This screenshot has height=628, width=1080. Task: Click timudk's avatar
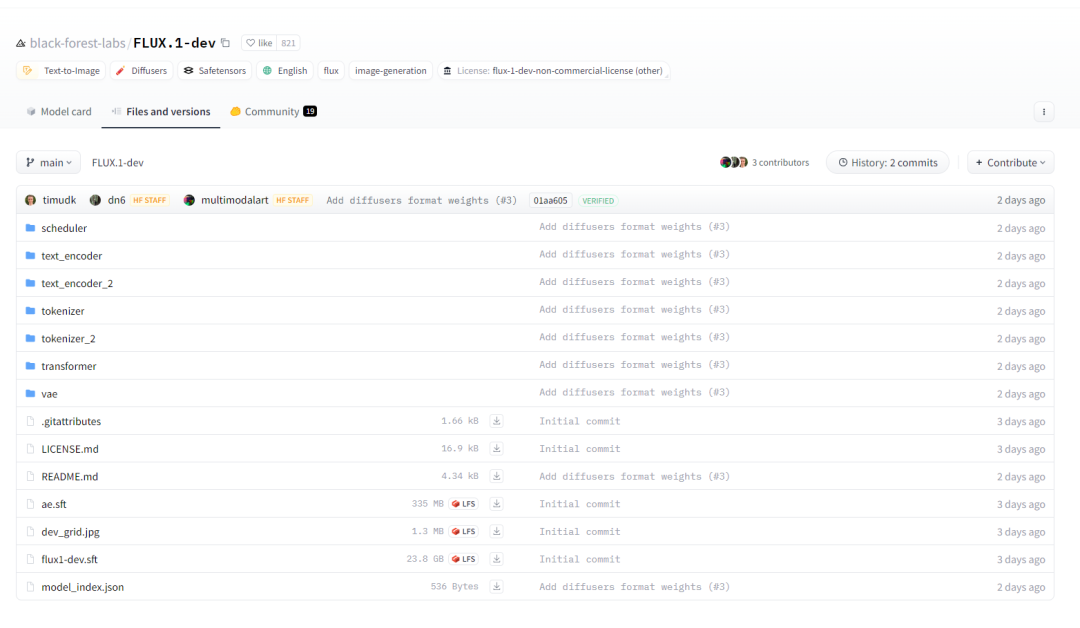[30, 200]
